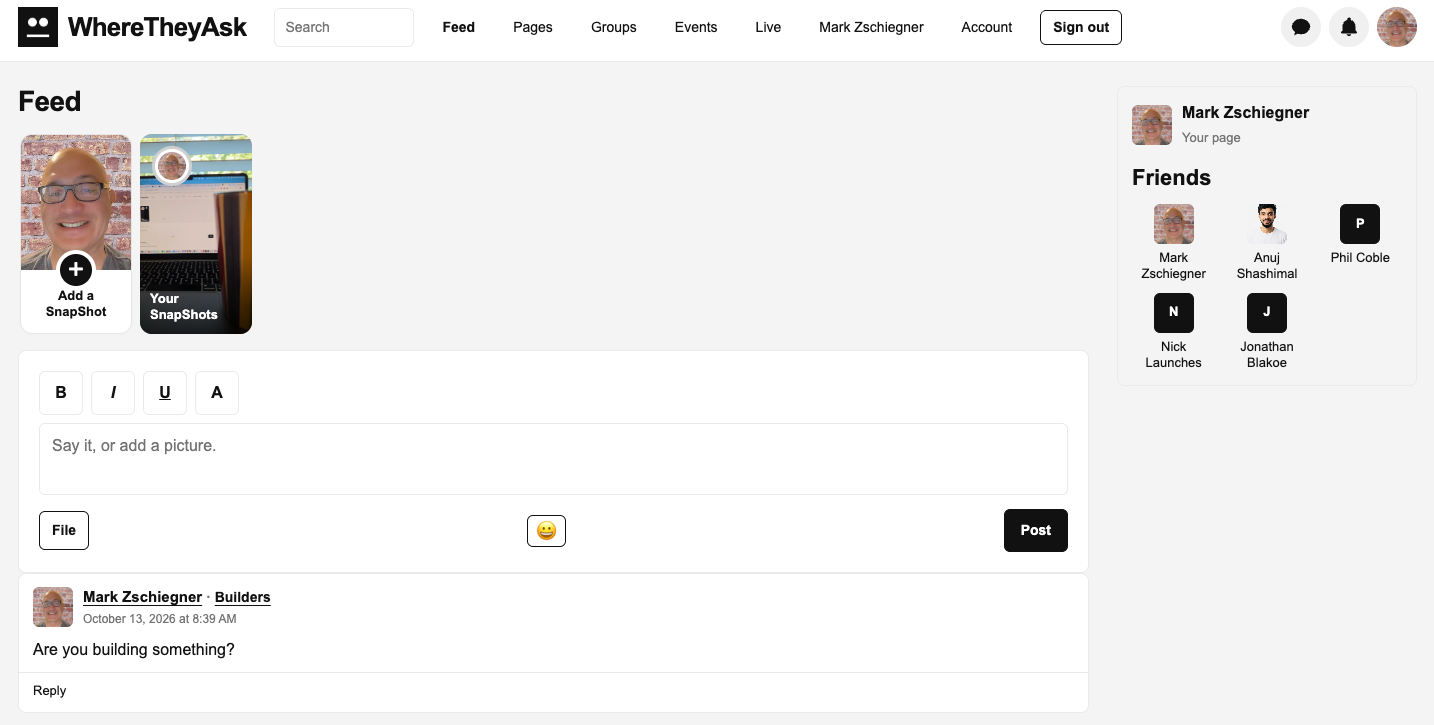Viewport: 1434px width, 725px height.
Task: Click the File attachment button
Action: tap(64, 530)
